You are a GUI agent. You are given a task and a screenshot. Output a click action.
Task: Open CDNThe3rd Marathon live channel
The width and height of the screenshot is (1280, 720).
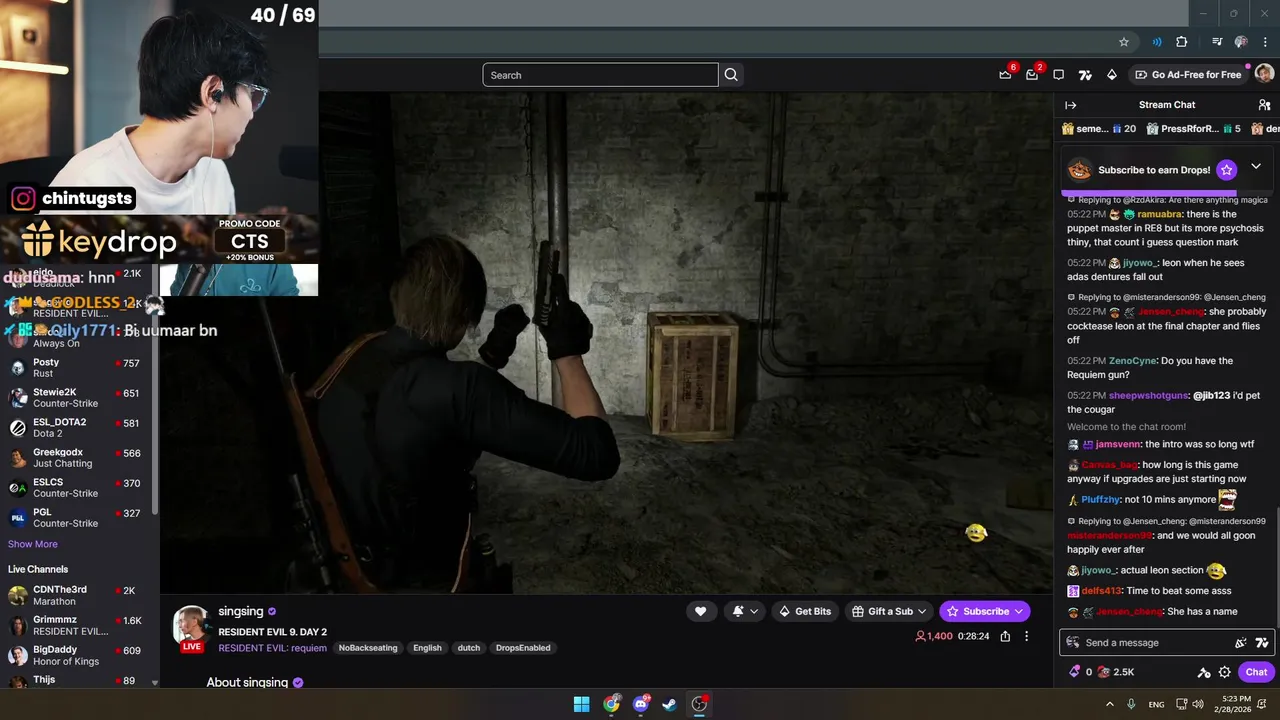click(77, 596)
